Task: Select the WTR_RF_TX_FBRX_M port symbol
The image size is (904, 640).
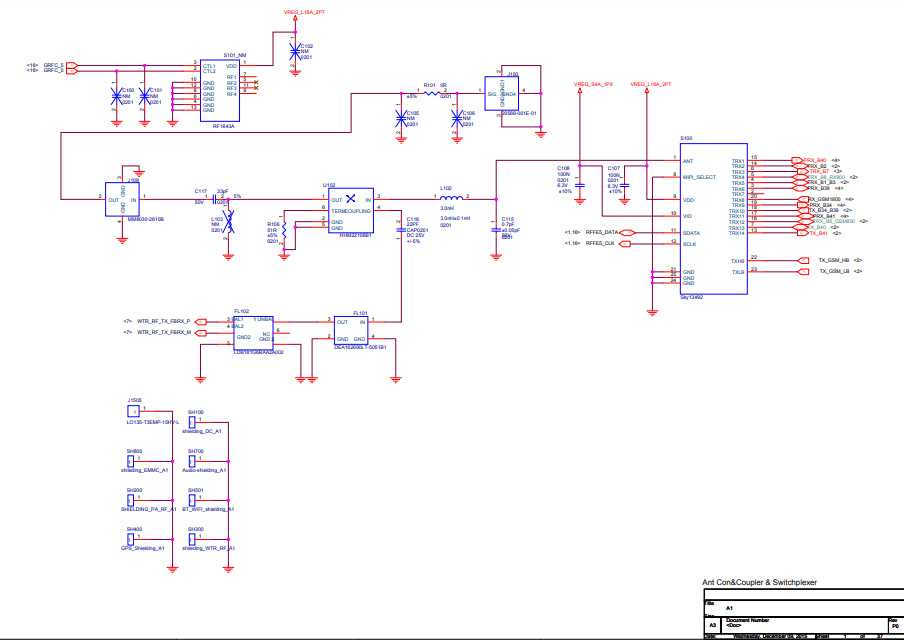Action: (201, 333)
